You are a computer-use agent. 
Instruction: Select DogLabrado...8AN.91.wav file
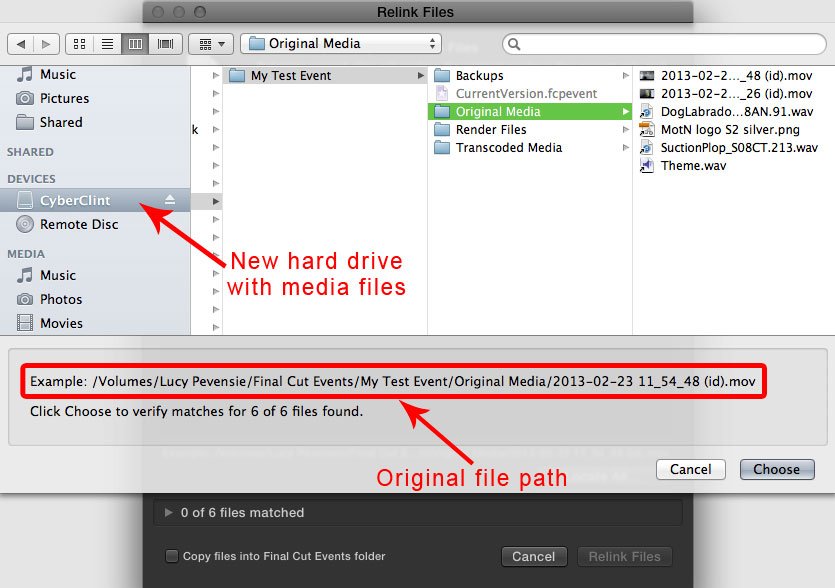(x=734, y=111)
